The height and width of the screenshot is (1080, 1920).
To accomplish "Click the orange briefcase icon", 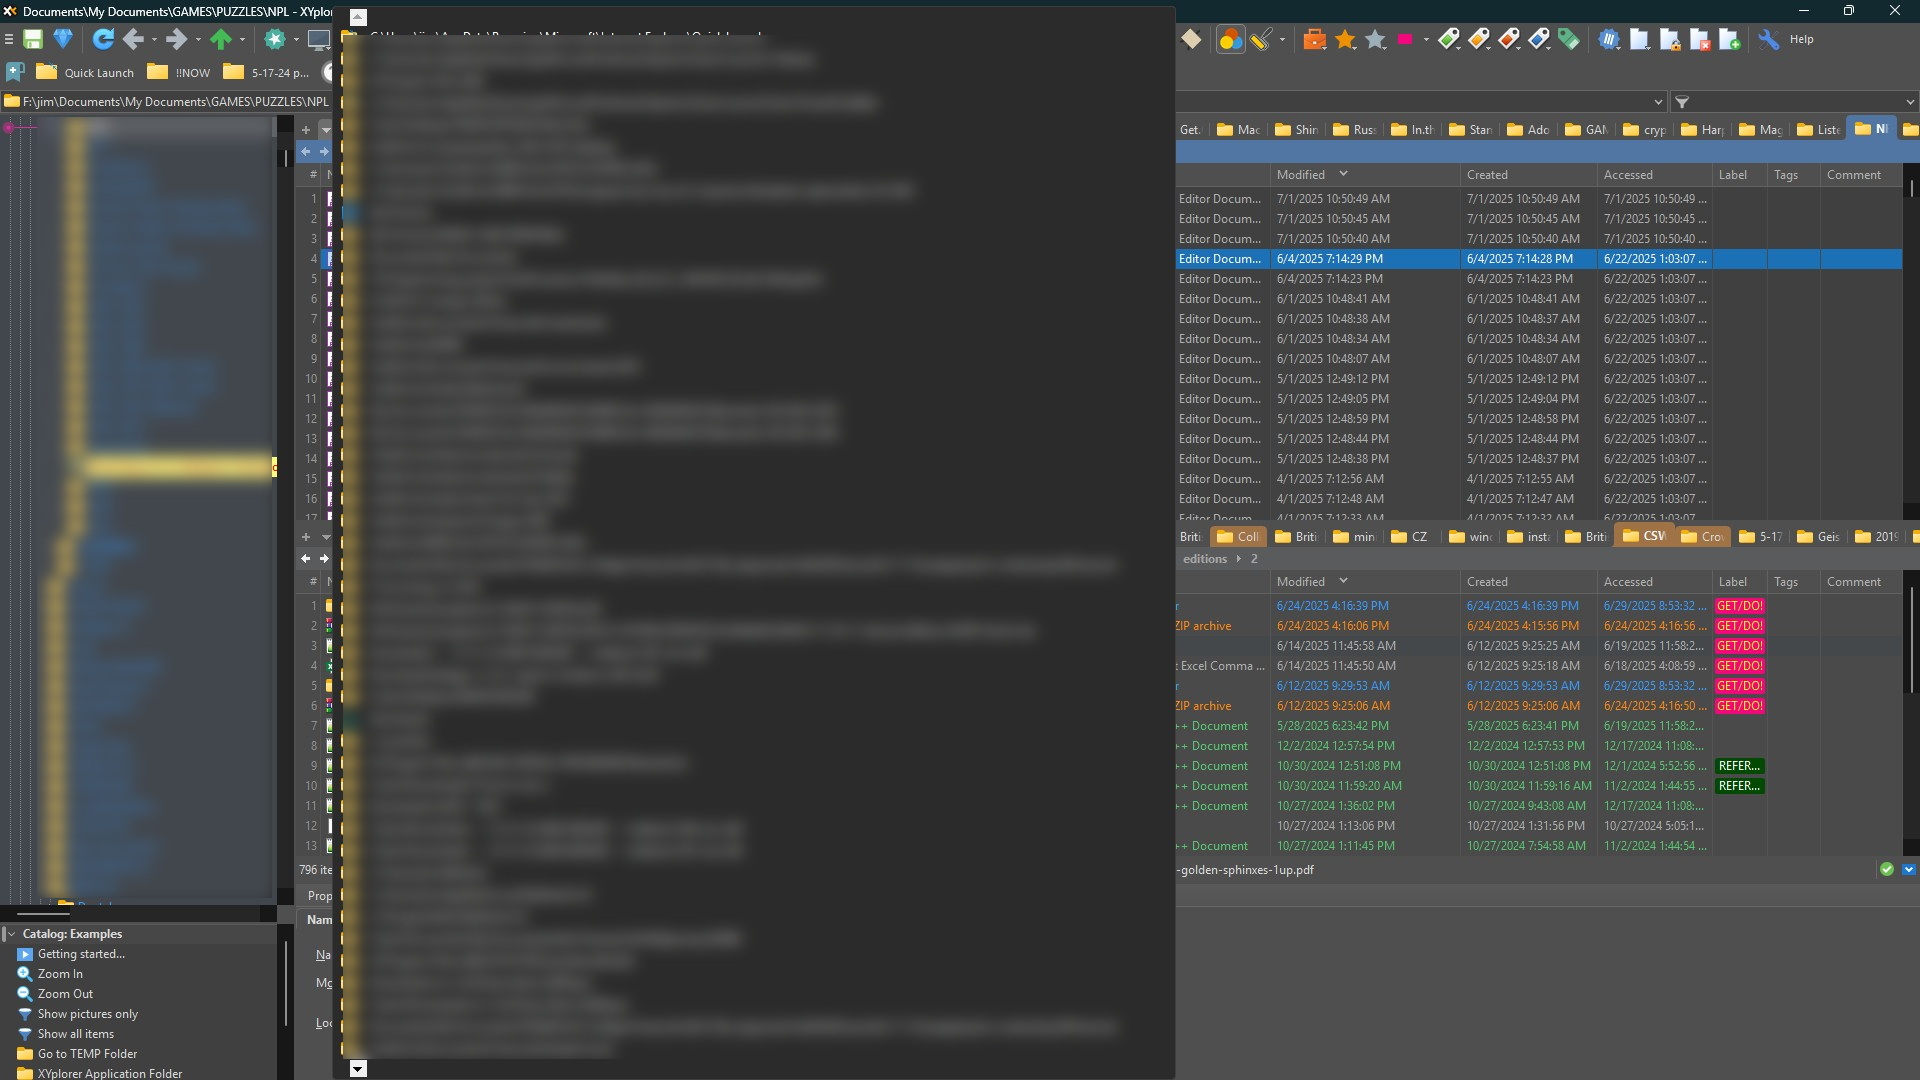I will [x=1315, y=39].
